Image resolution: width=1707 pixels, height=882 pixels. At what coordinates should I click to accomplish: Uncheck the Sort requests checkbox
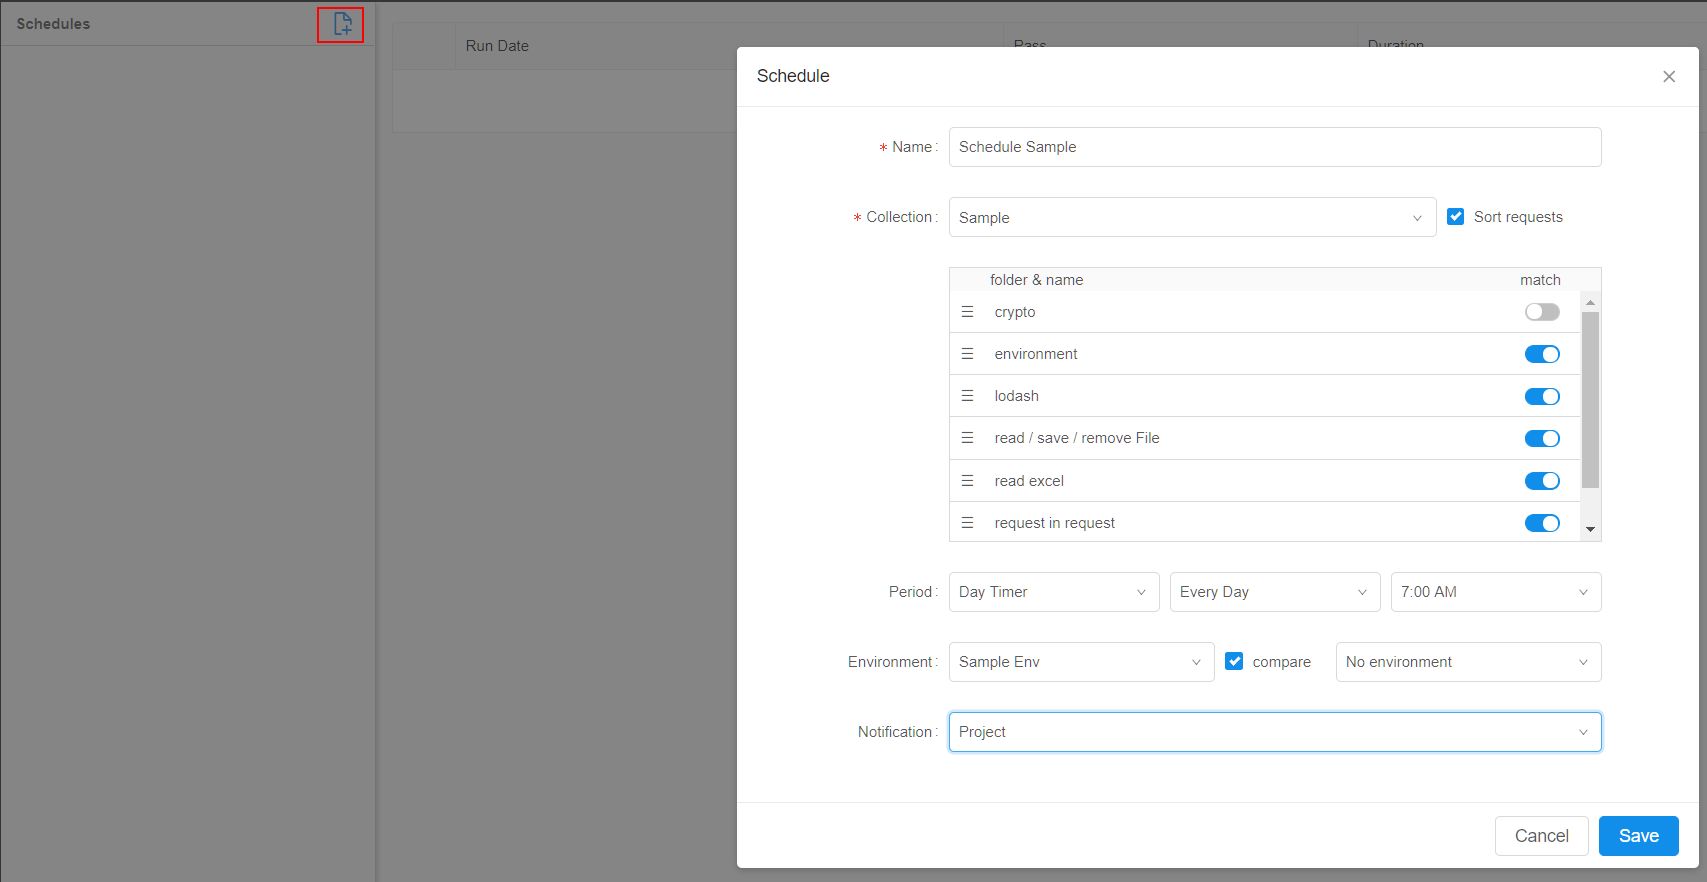point(1456,217)
